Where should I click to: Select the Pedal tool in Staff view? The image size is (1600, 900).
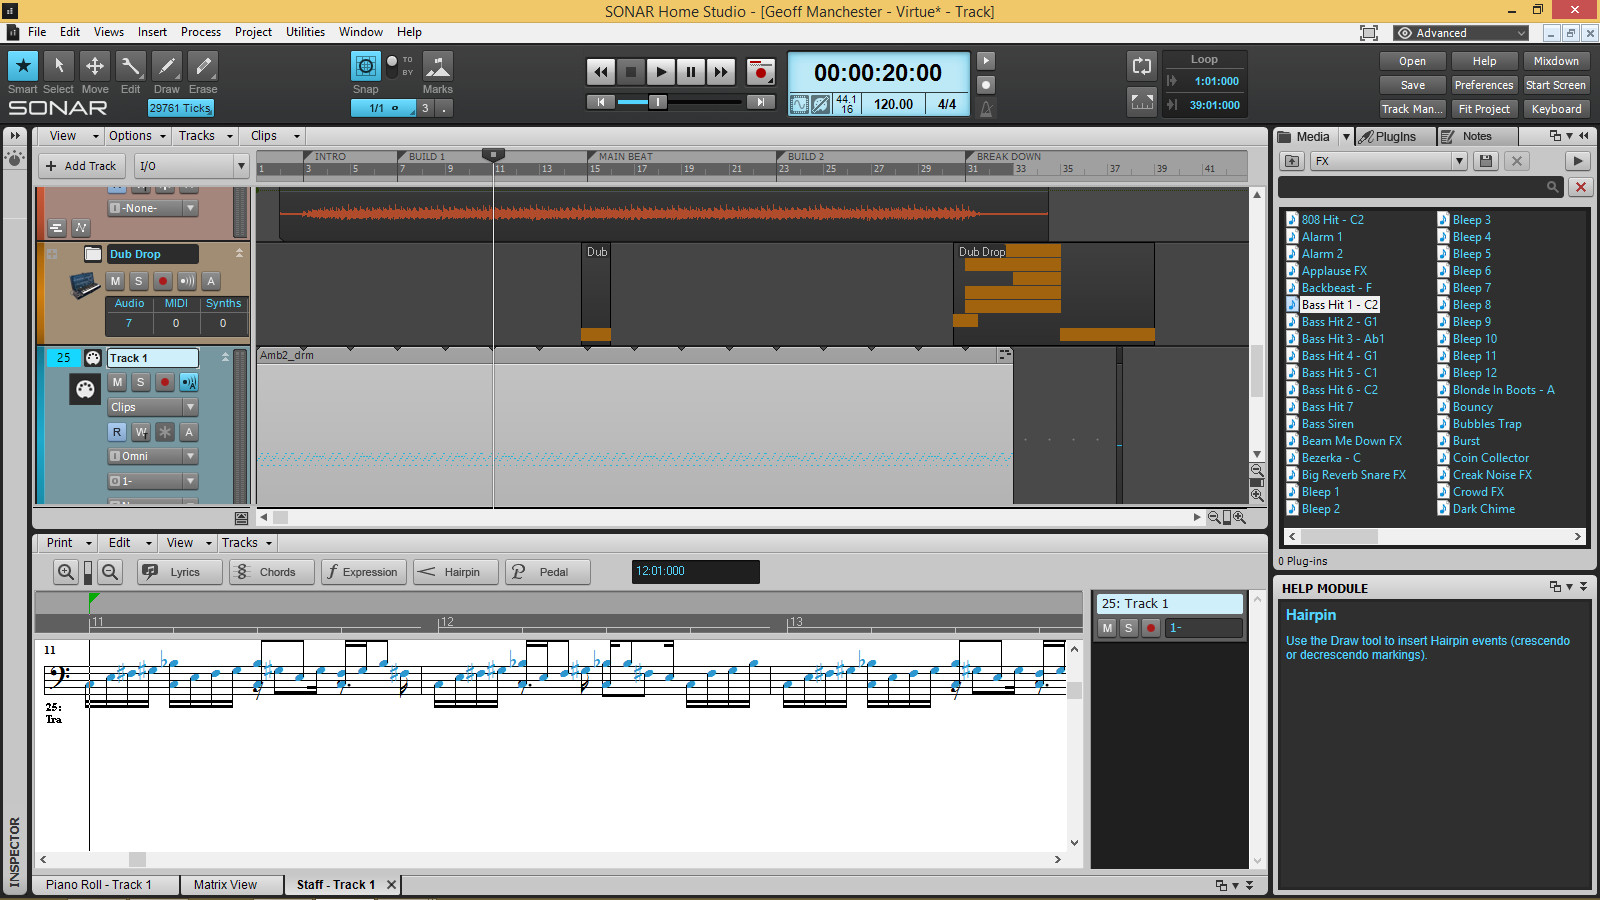(547, 571)
